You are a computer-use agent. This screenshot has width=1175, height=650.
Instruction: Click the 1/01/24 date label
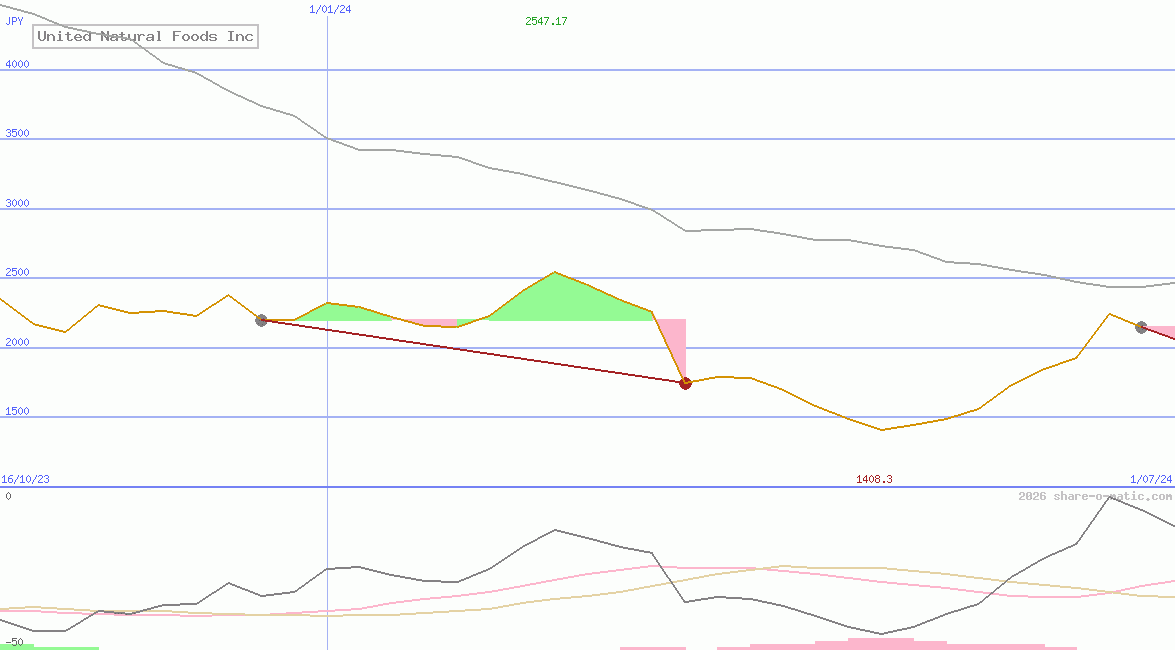click(x=330, y=9)
